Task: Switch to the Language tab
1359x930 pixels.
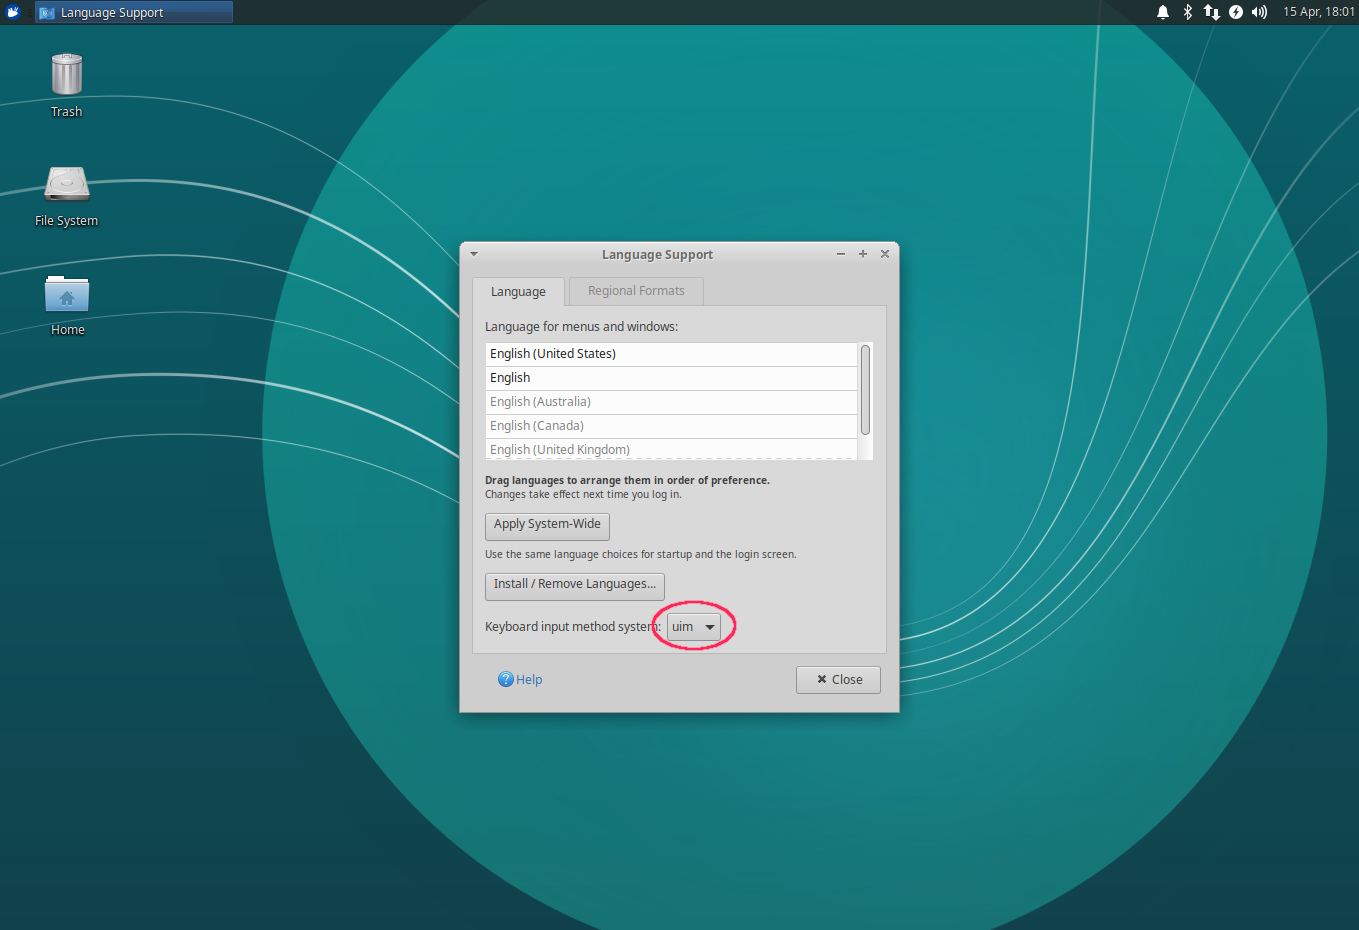Action: coord(518,291)
